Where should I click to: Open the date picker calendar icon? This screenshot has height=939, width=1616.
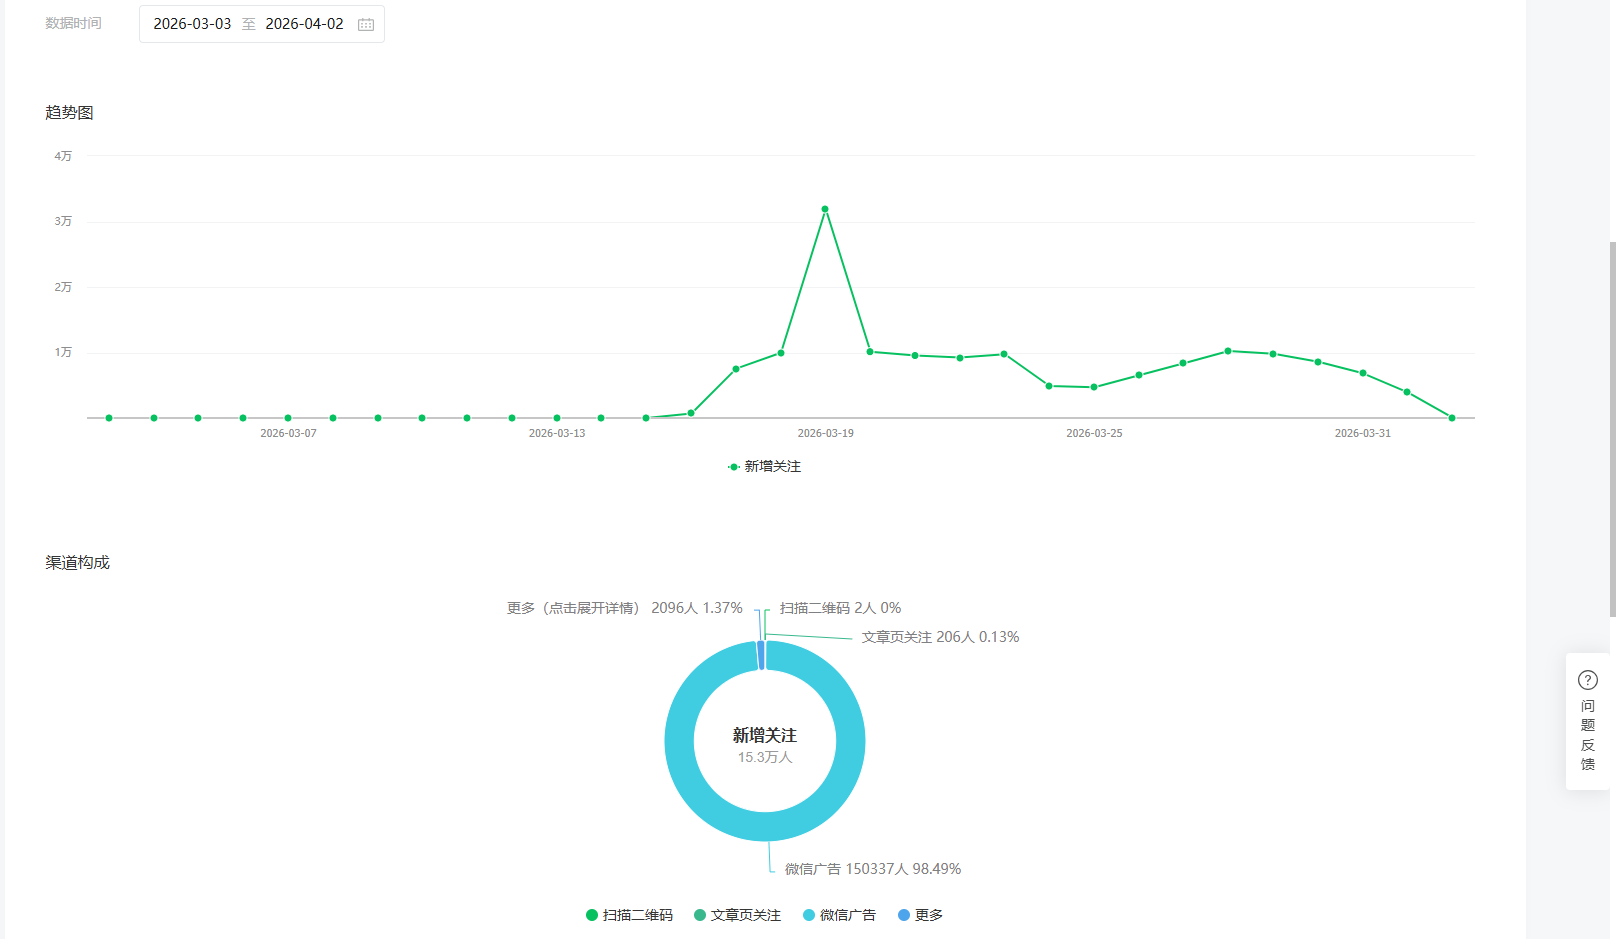(x=366, y=24)
